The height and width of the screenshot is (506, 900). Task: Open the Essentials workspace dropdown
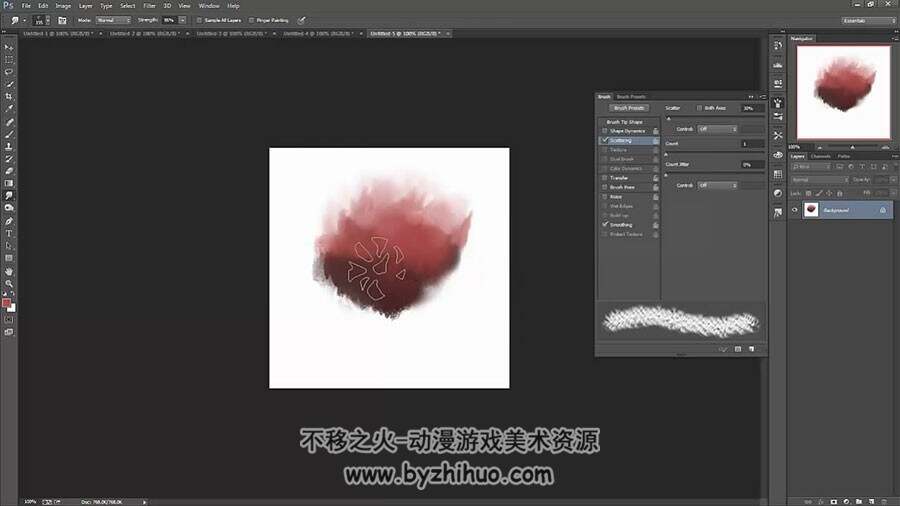click(x=868, y=20)
